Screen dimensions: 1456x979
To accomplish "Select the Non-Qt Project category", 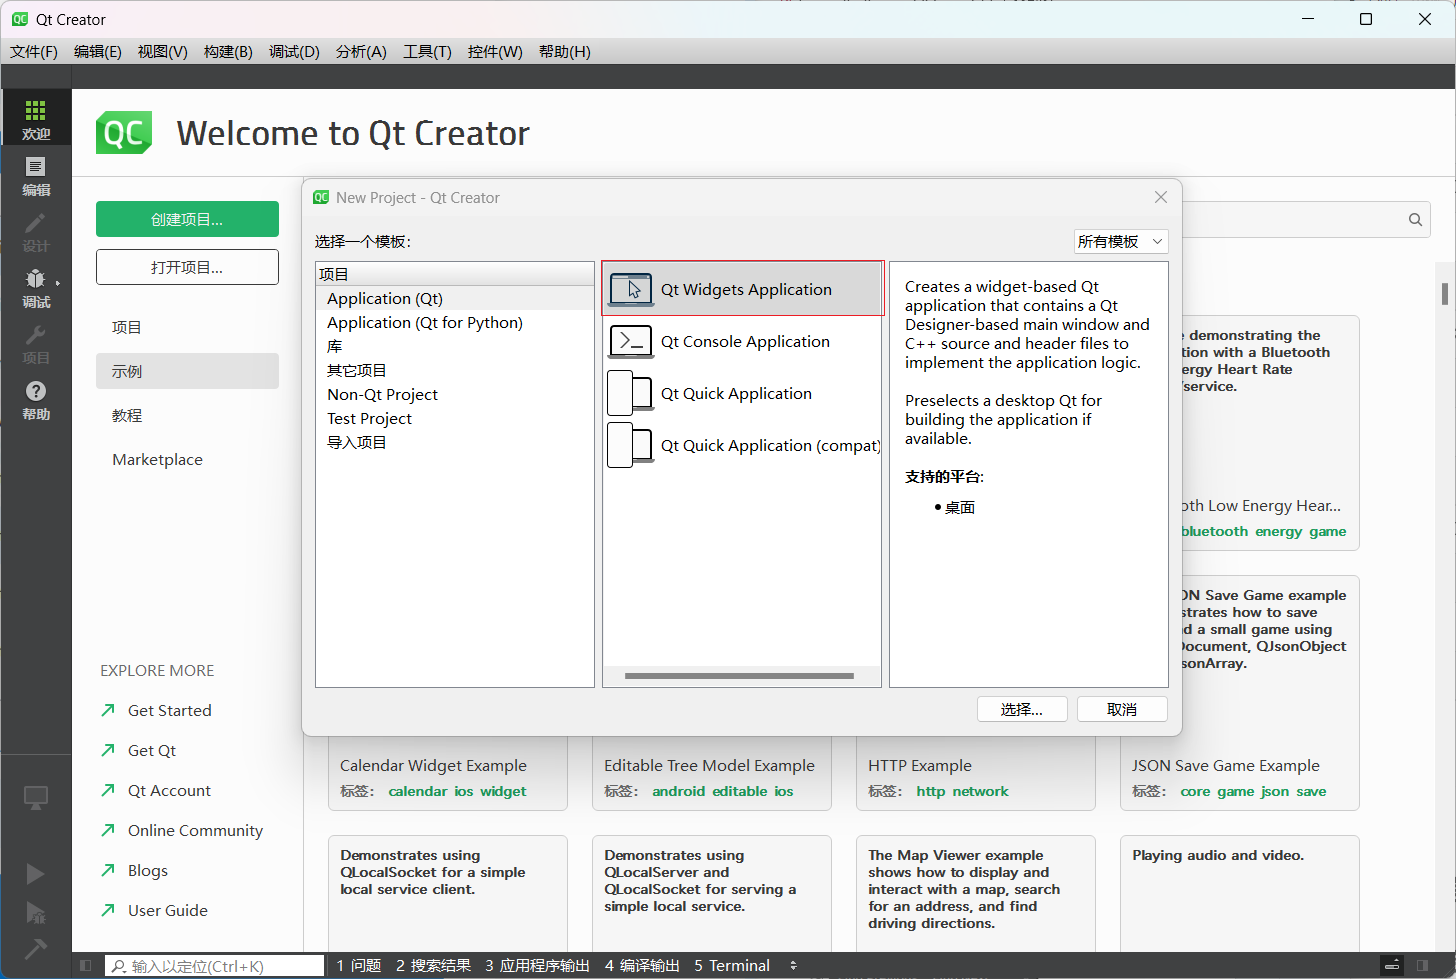I will click(x=455, y=394).
